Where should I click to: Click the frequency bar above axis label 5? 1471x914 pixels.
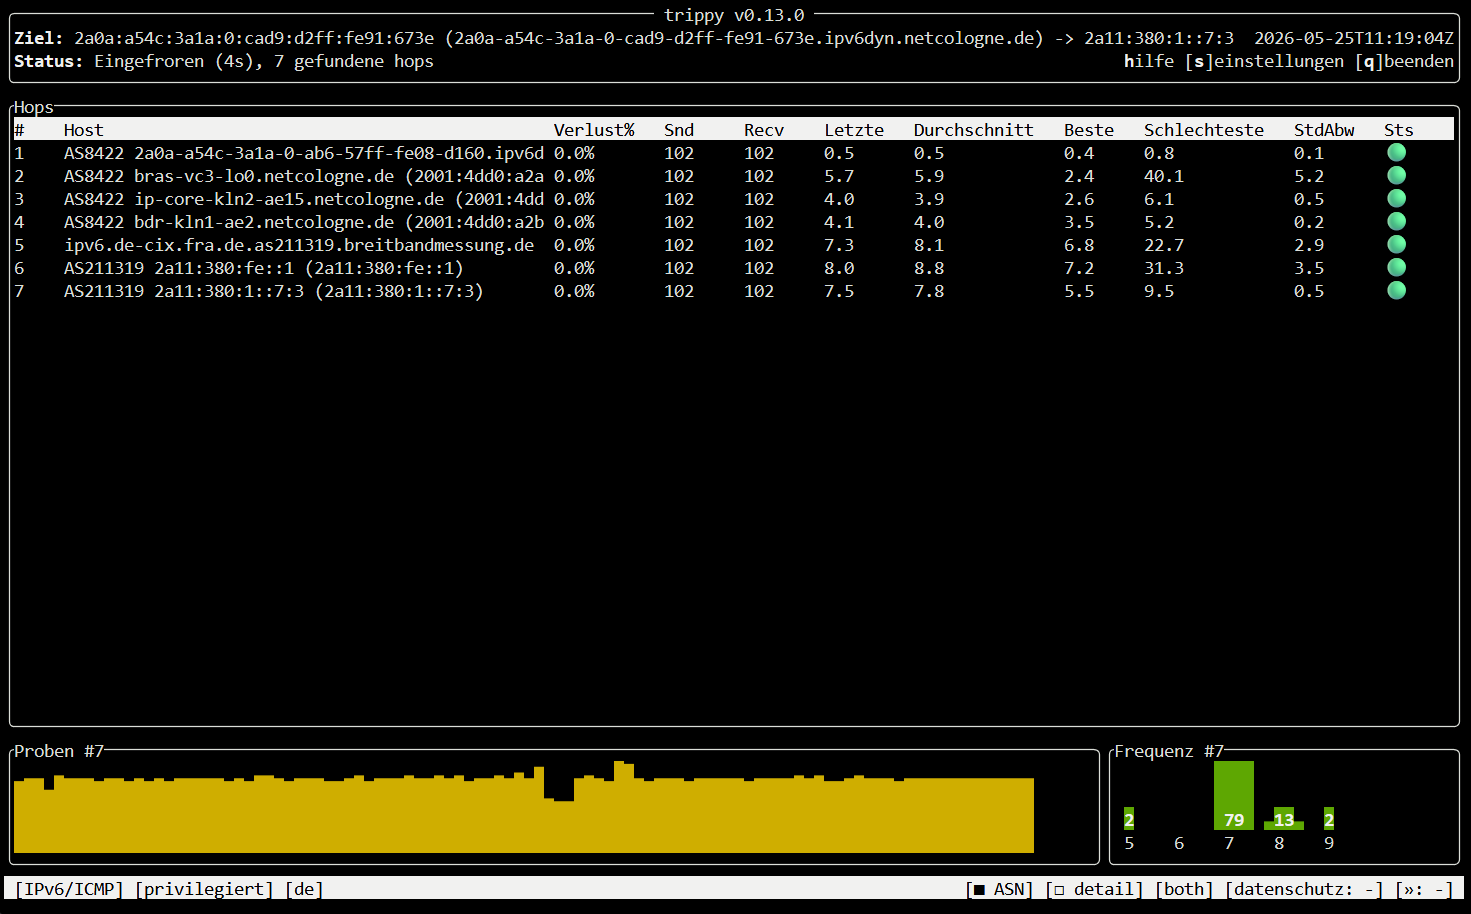[x=1129, y=819]
